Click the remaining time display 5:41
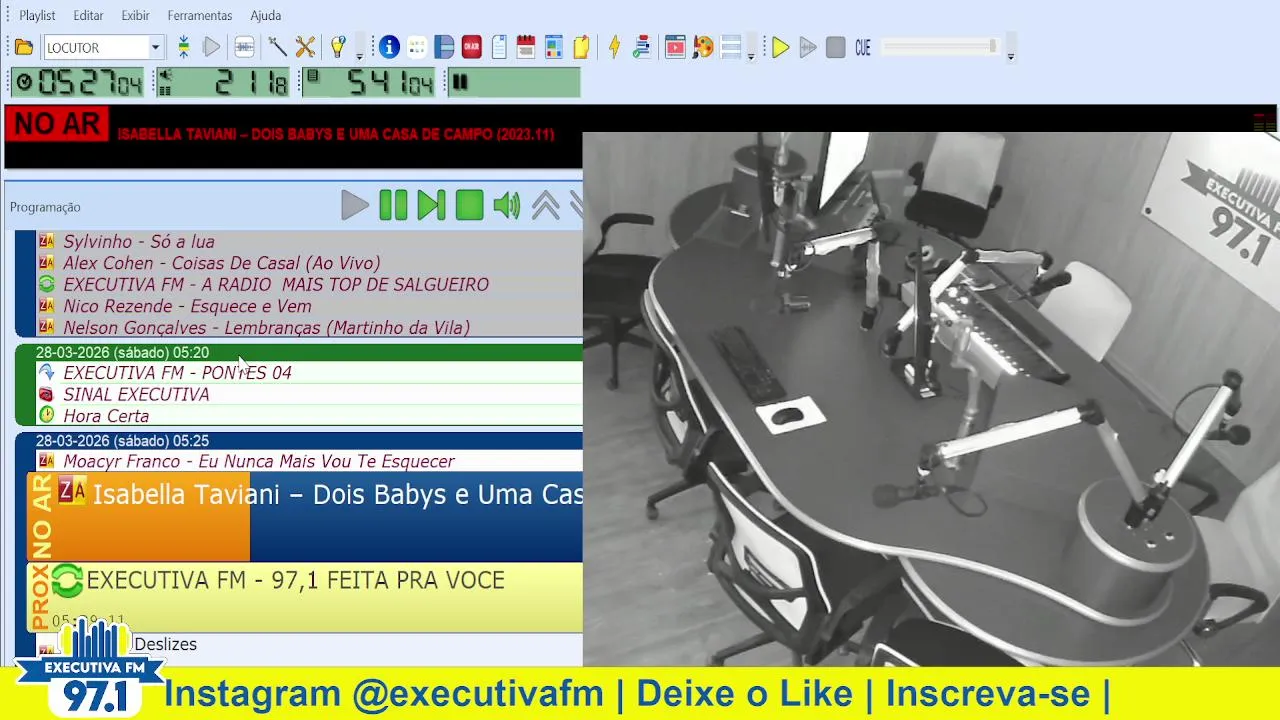 coord(369,82)
